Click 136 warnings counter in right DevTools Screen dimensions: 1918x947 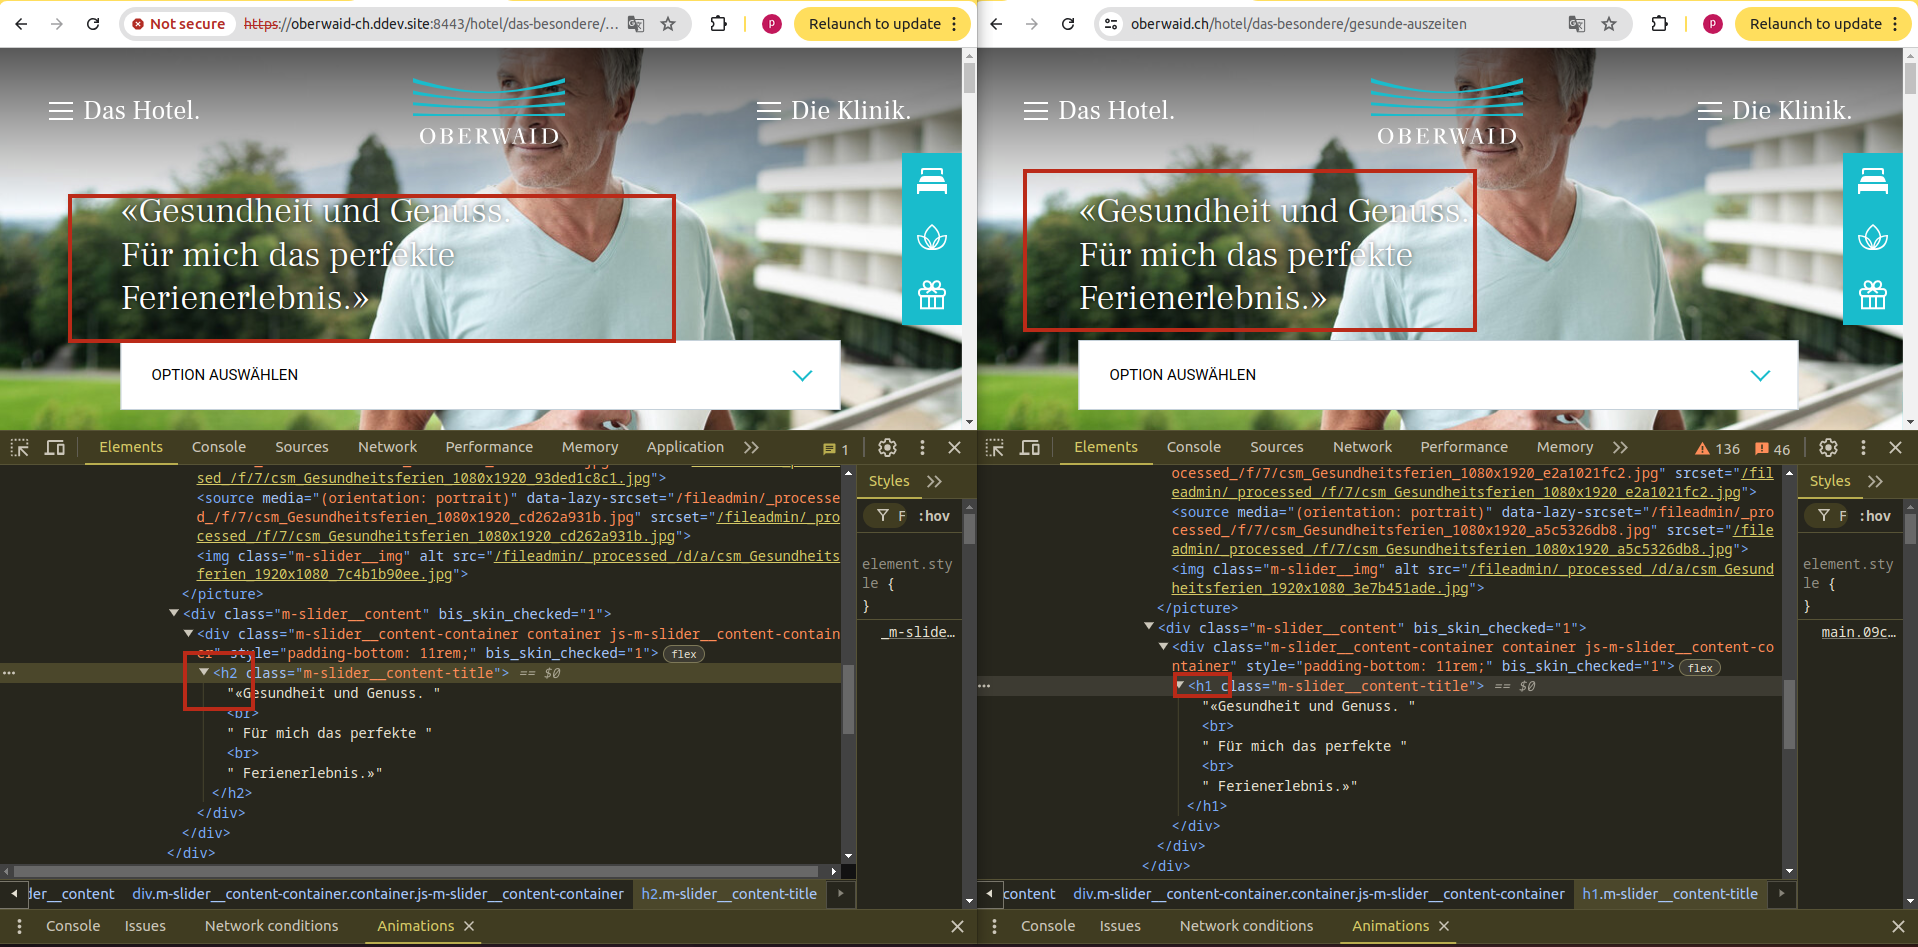pyautogui.click(x=1717, y=449)
